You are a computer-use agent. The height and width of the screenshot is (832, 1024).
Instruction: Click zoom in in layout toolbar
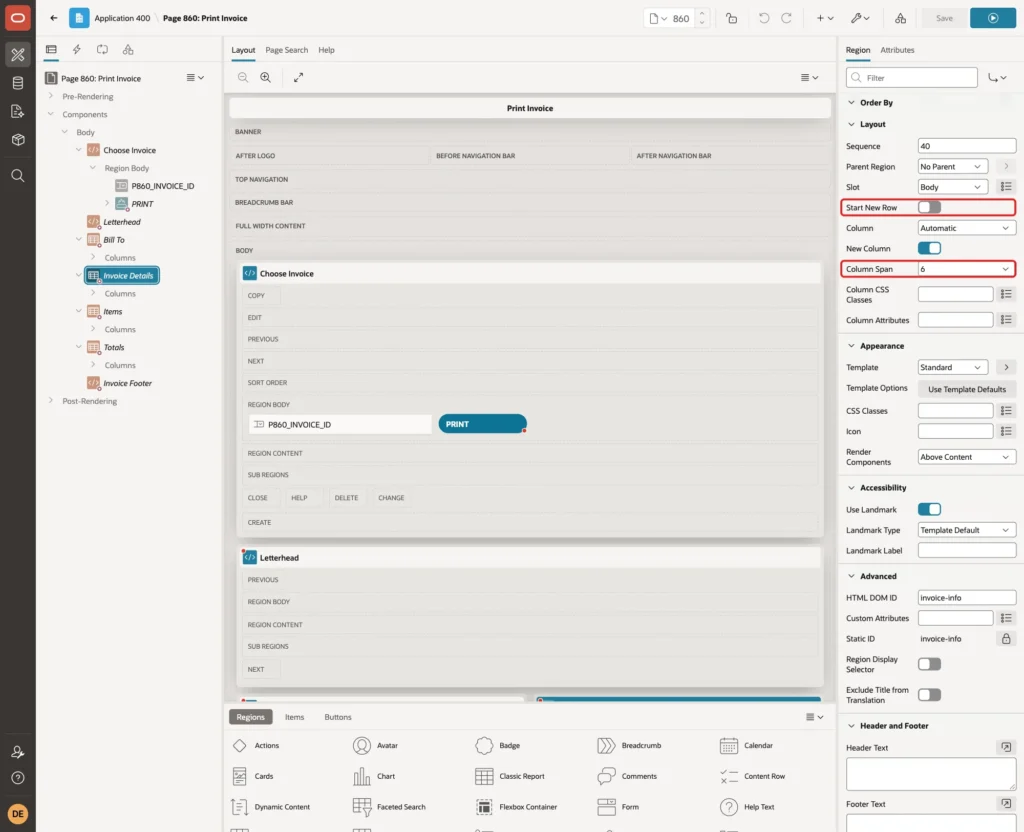pos(266,77)
